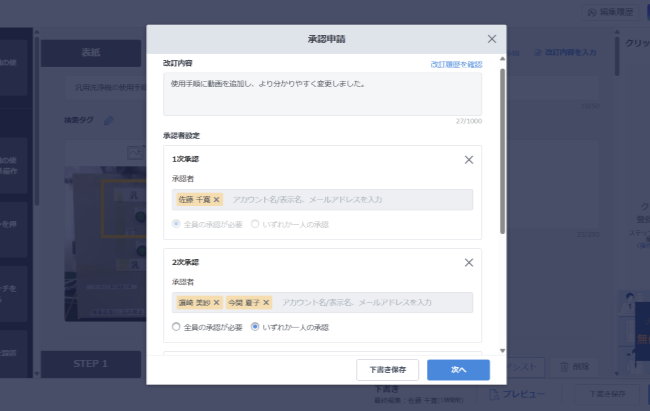
Task: Click the dialog vertical scrollbar thumb
Action: pos(502,151)
